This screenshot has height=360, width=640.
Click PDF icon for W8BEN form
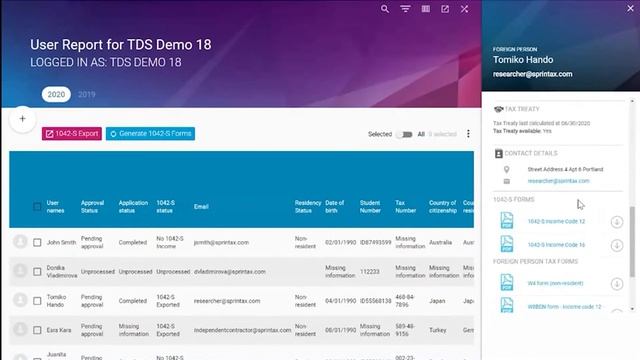click(507, 305)
